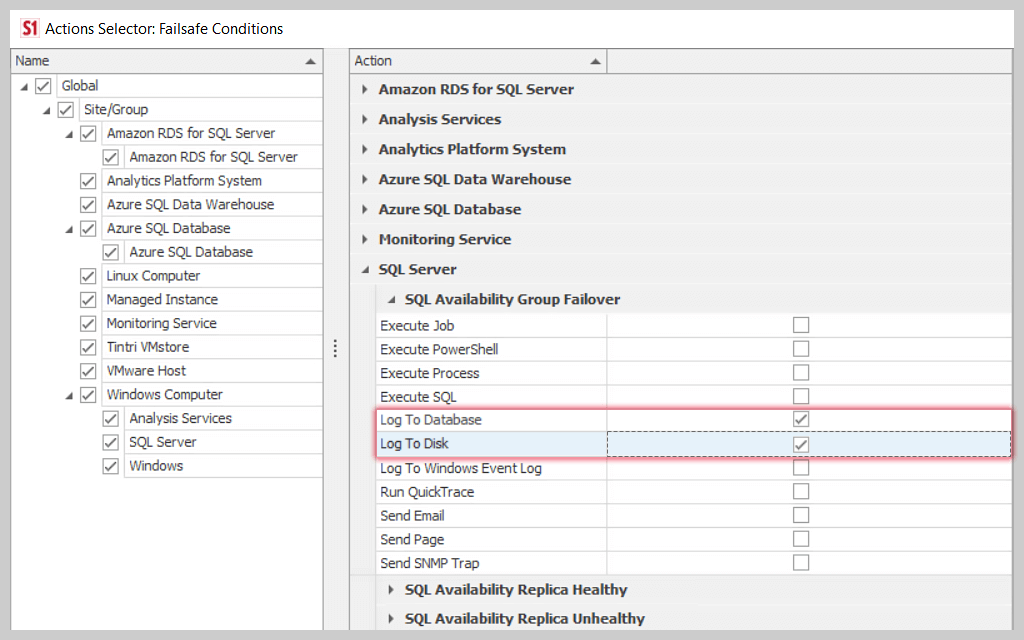The height and width of the screenshot is (640, 1024).
Task: Check the Send Email action
Action: click(x=800, y=515)
